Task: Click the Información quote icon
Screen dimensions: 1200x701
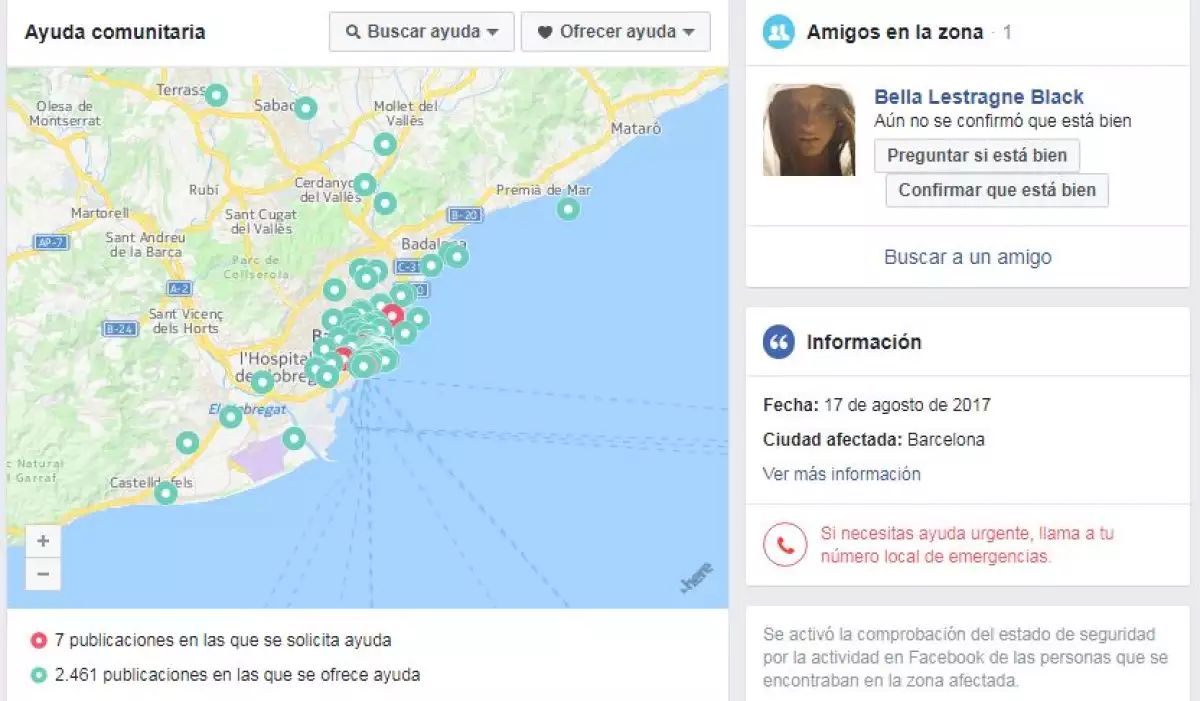Action: [x=778, y=342]
